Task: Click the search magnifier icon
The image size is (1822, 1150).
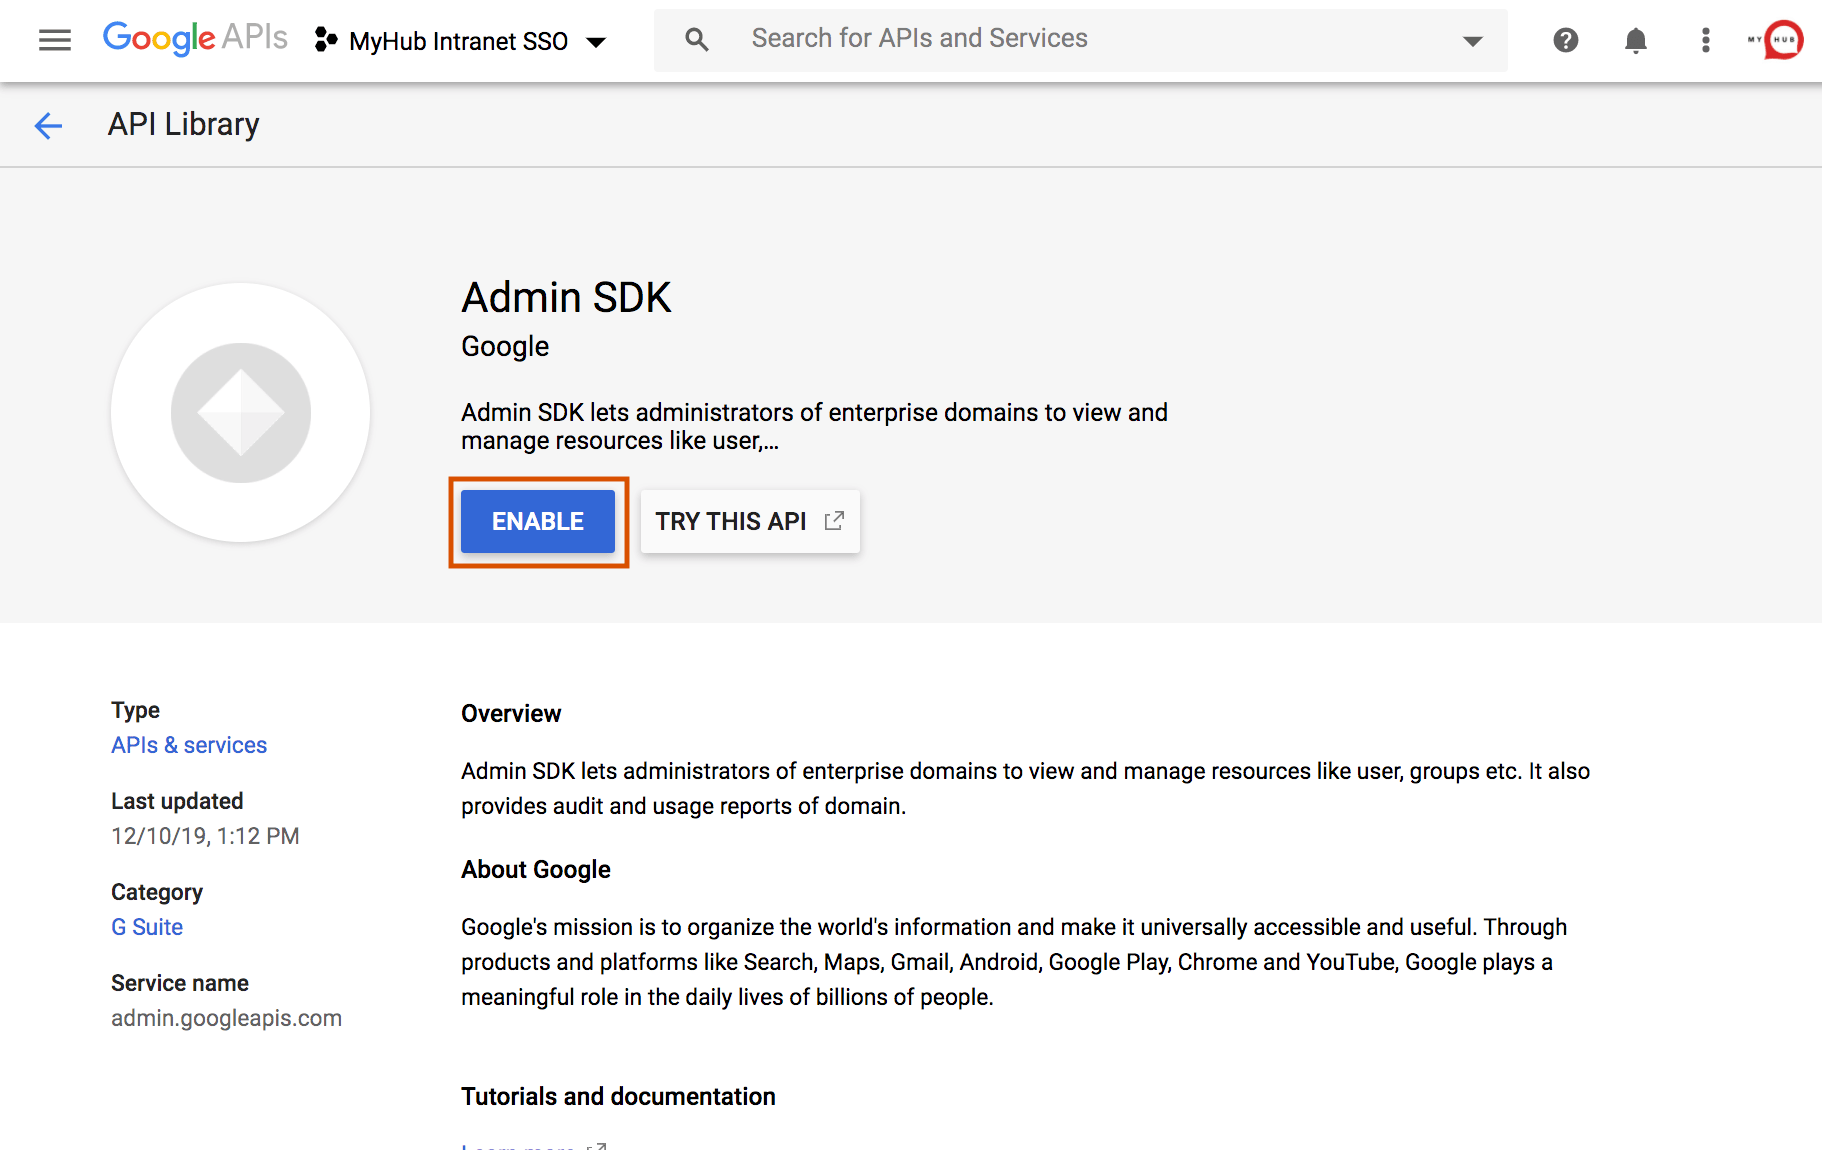Action: tap(697, 40)
